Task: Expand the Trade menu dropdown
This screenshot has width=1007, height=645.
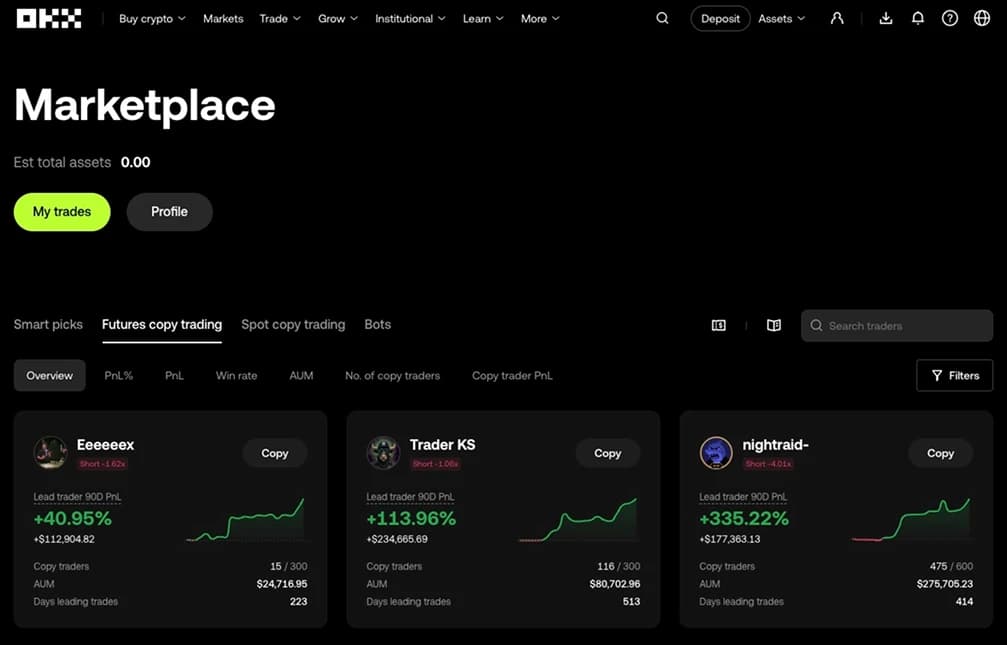Action: pyautogui.click(x=279, y=18)
